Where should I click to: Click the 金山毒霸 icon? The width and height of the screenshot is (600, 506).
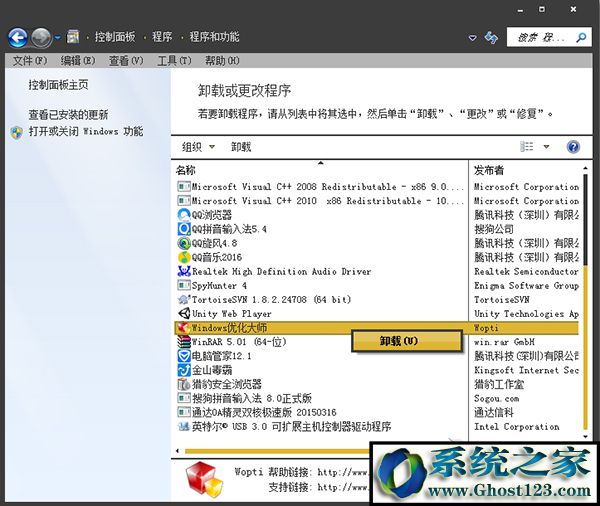click(184, 370)
